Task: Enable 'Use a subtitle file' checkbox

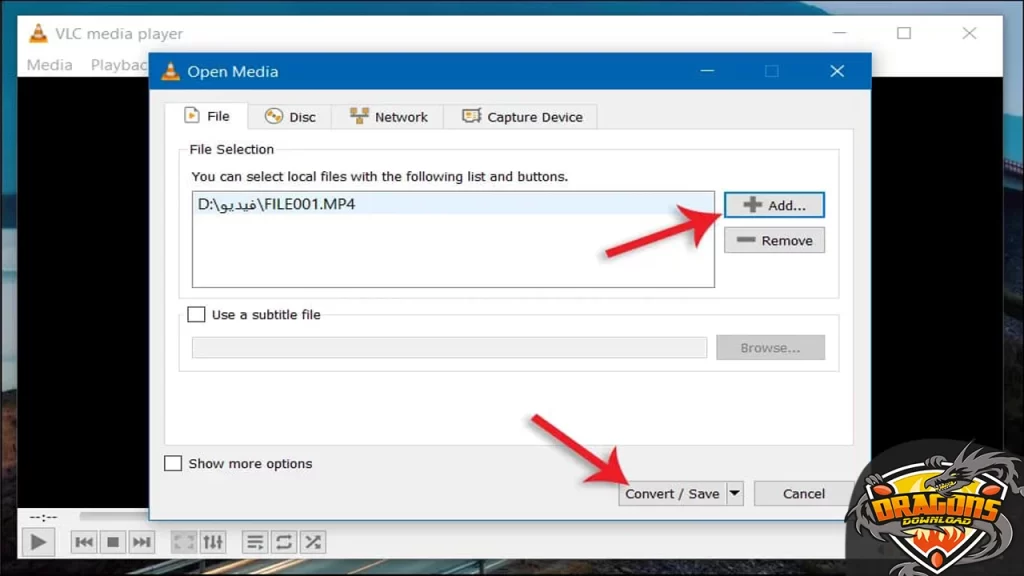Action: tap(197, 314)
